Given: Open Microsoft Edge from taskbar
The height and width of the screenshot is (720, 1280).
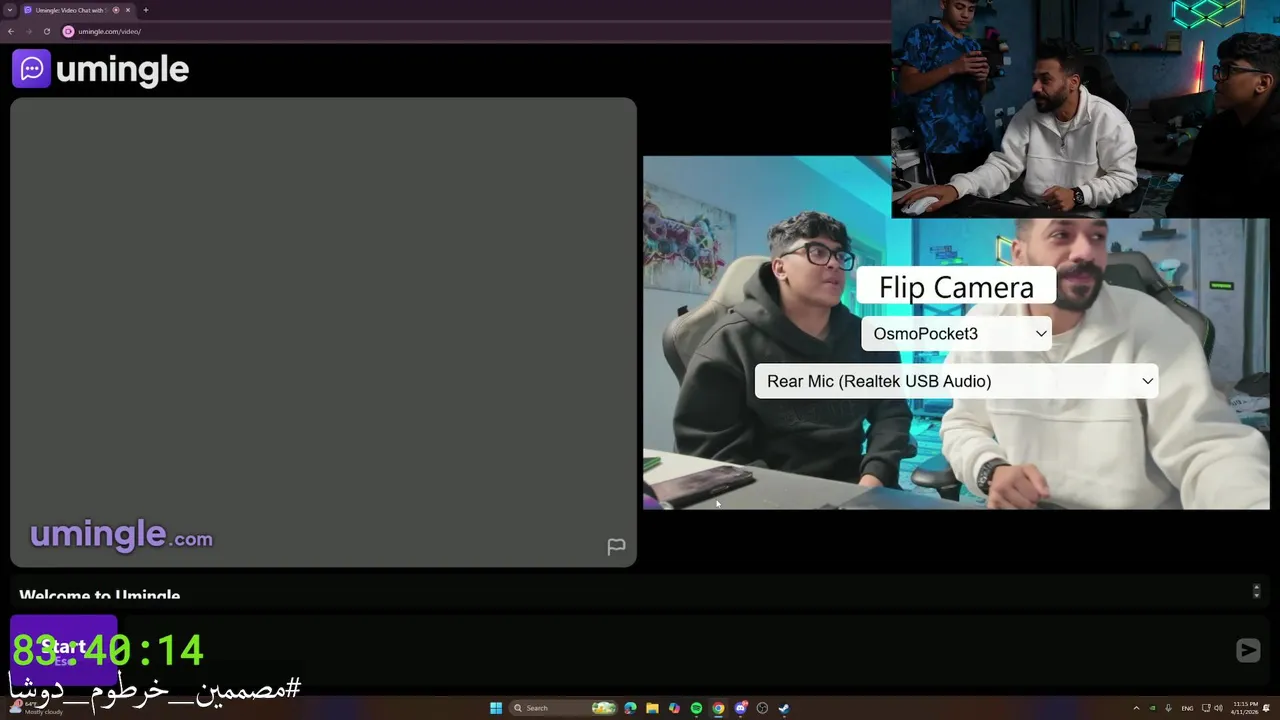Looking at the screenshot, I should point(630,708).
